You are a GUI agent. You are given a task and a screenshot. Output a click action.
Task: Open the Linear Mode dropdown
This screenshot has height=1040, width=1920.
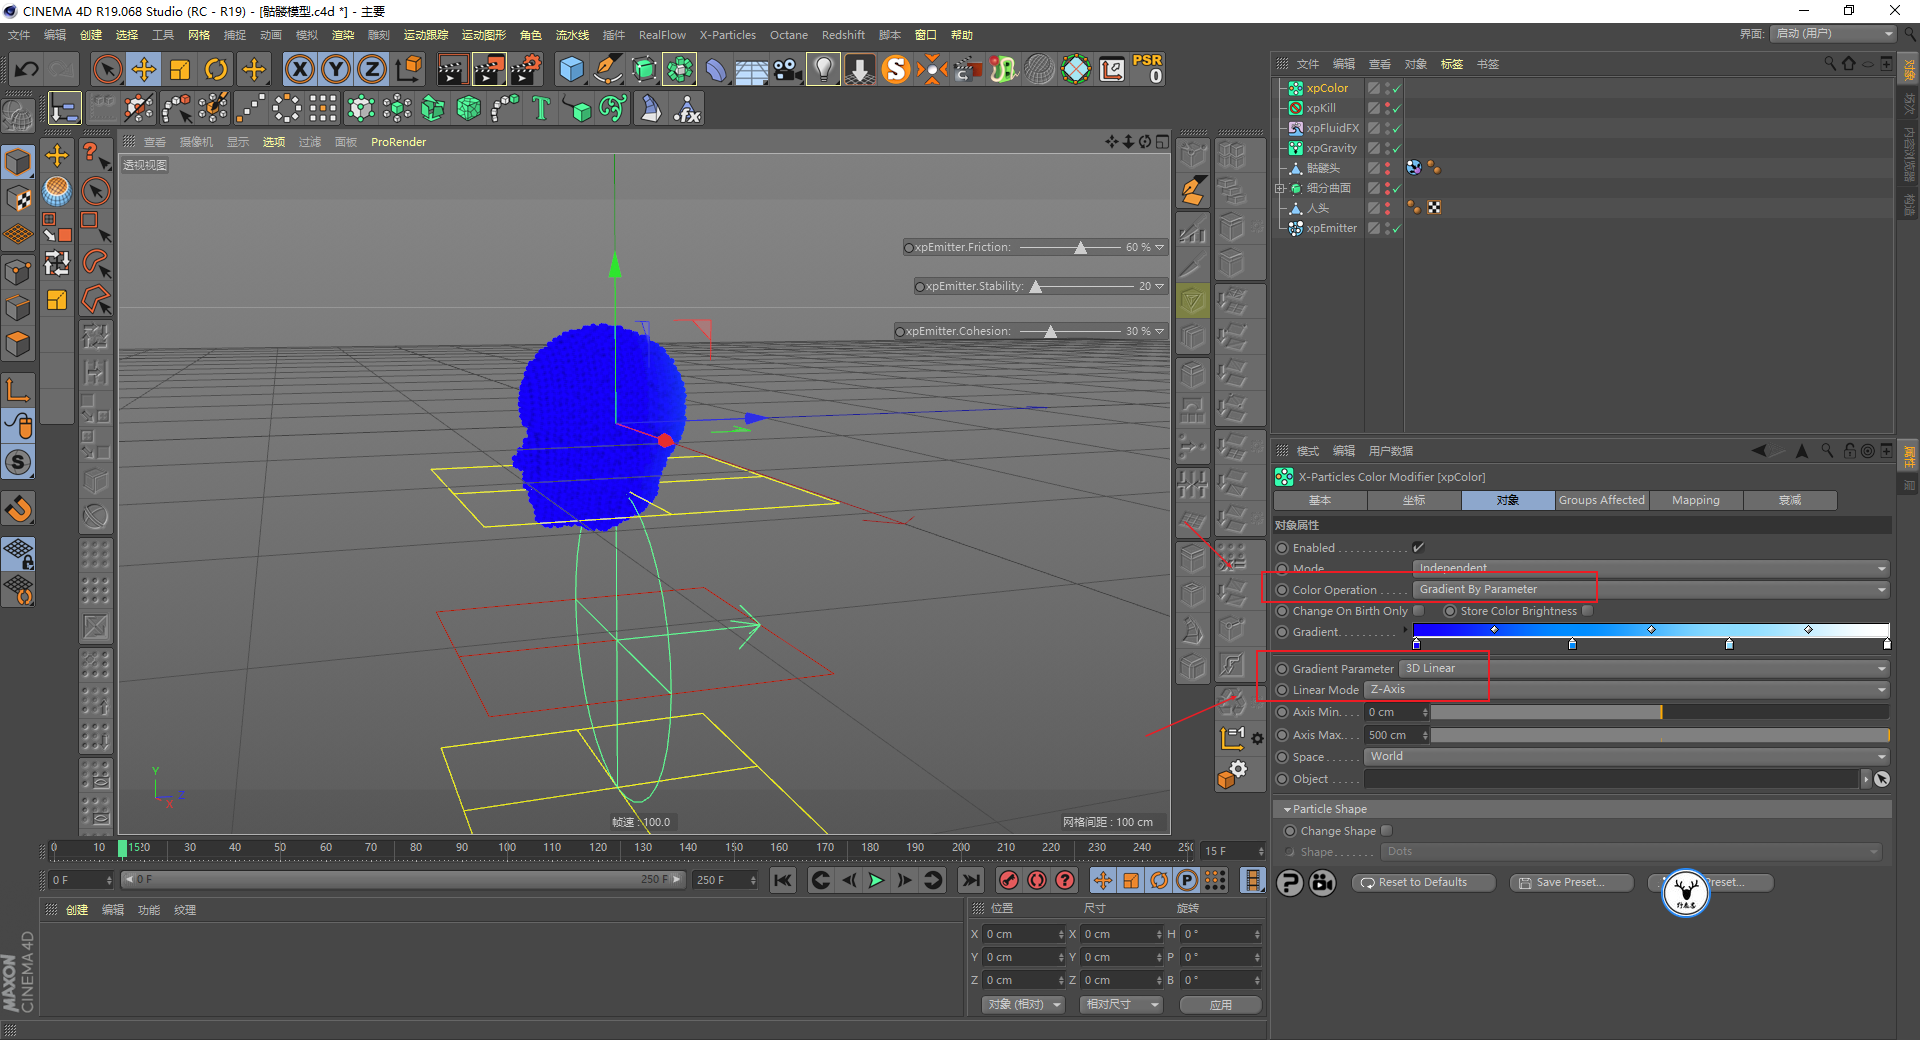tap(1626, 690)
